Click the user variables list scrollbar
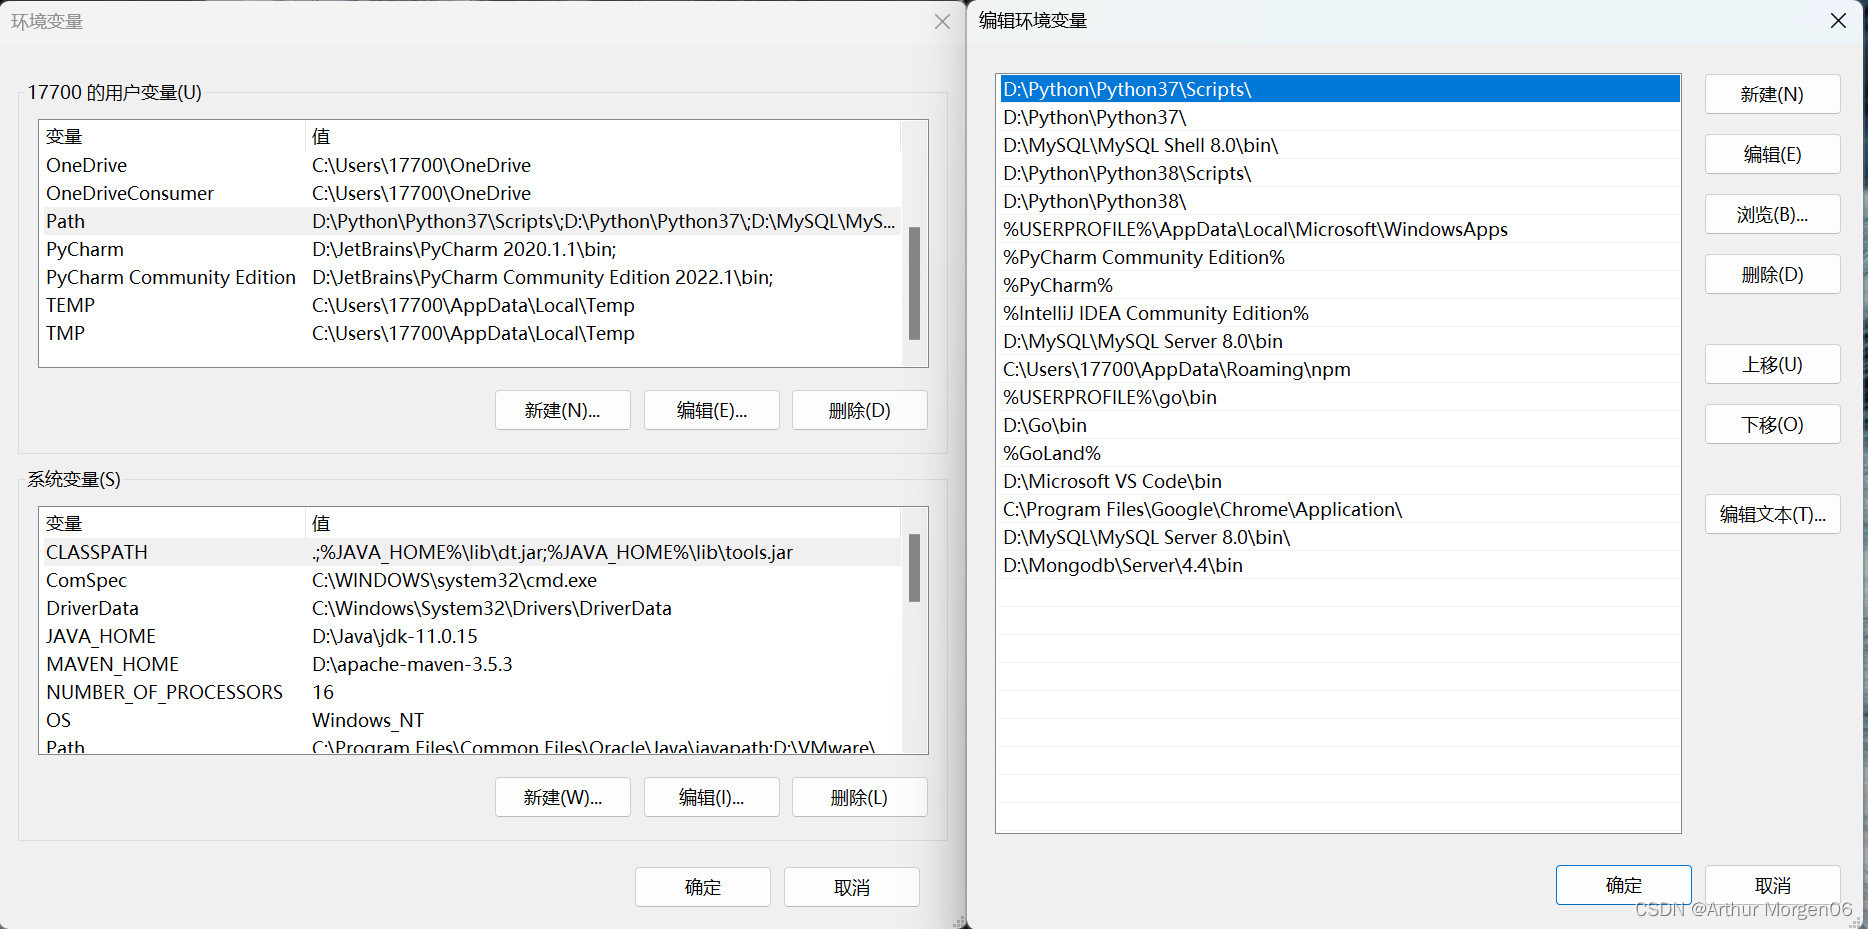 pos(914,283)
